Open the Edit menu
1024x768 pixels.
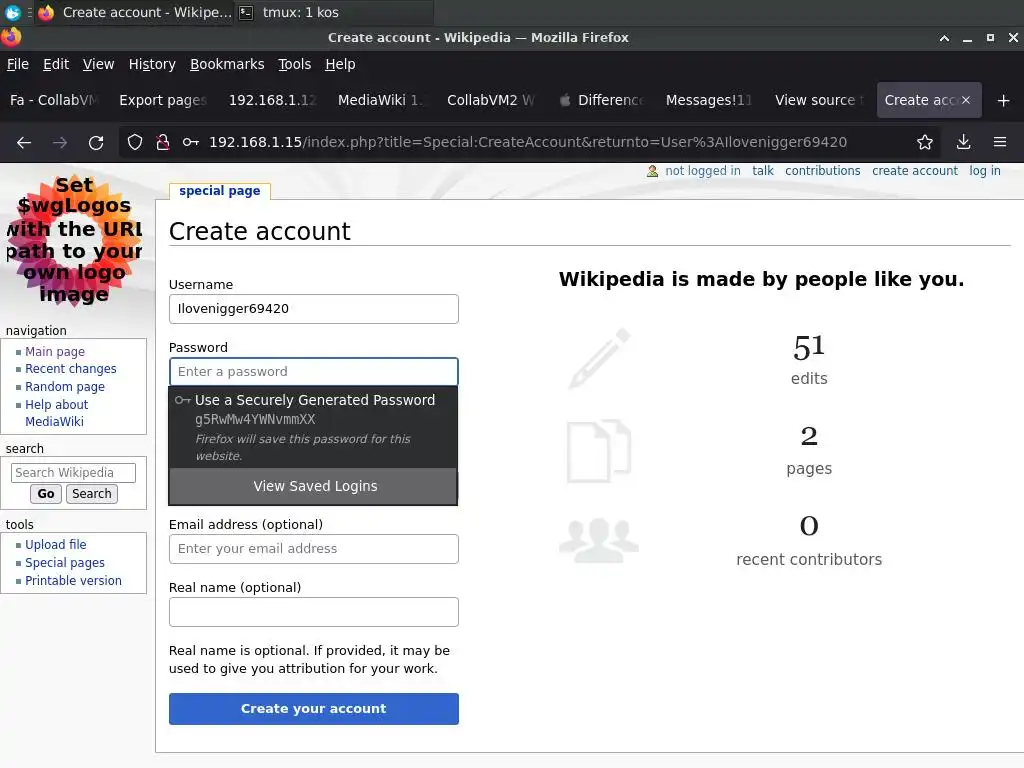pos(56,64)
